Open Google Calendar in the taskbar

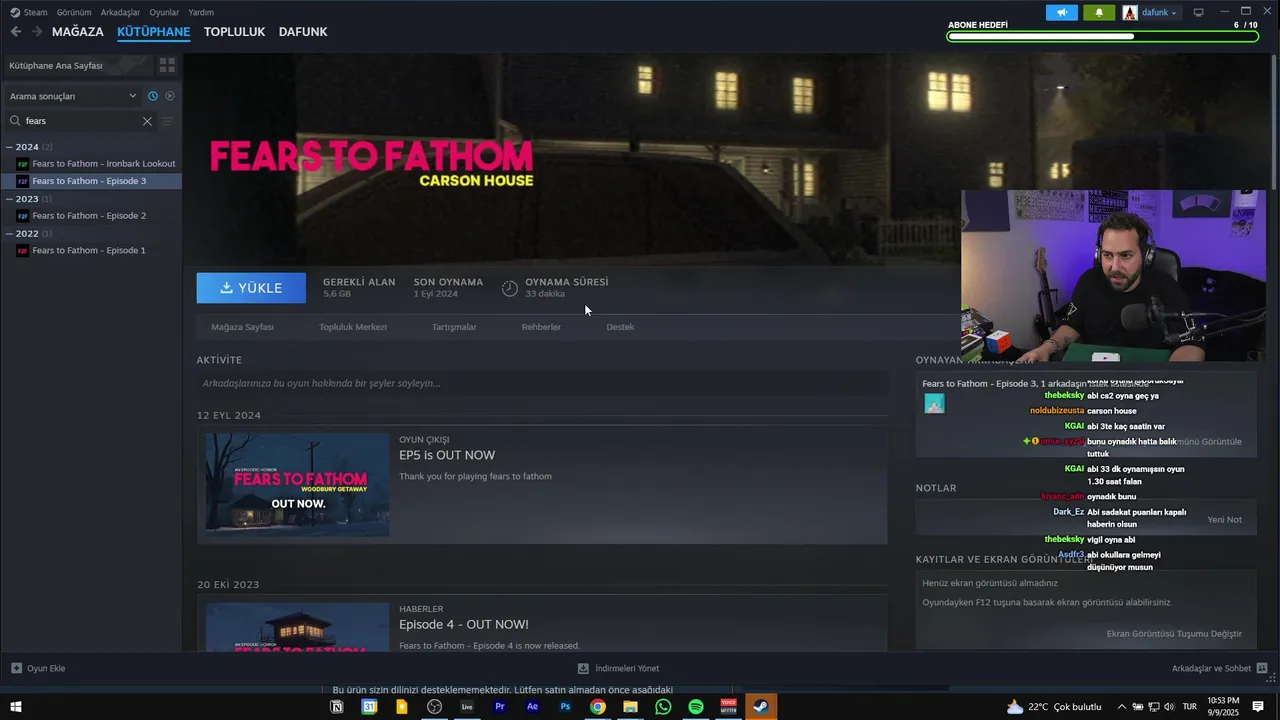[369, 707]
